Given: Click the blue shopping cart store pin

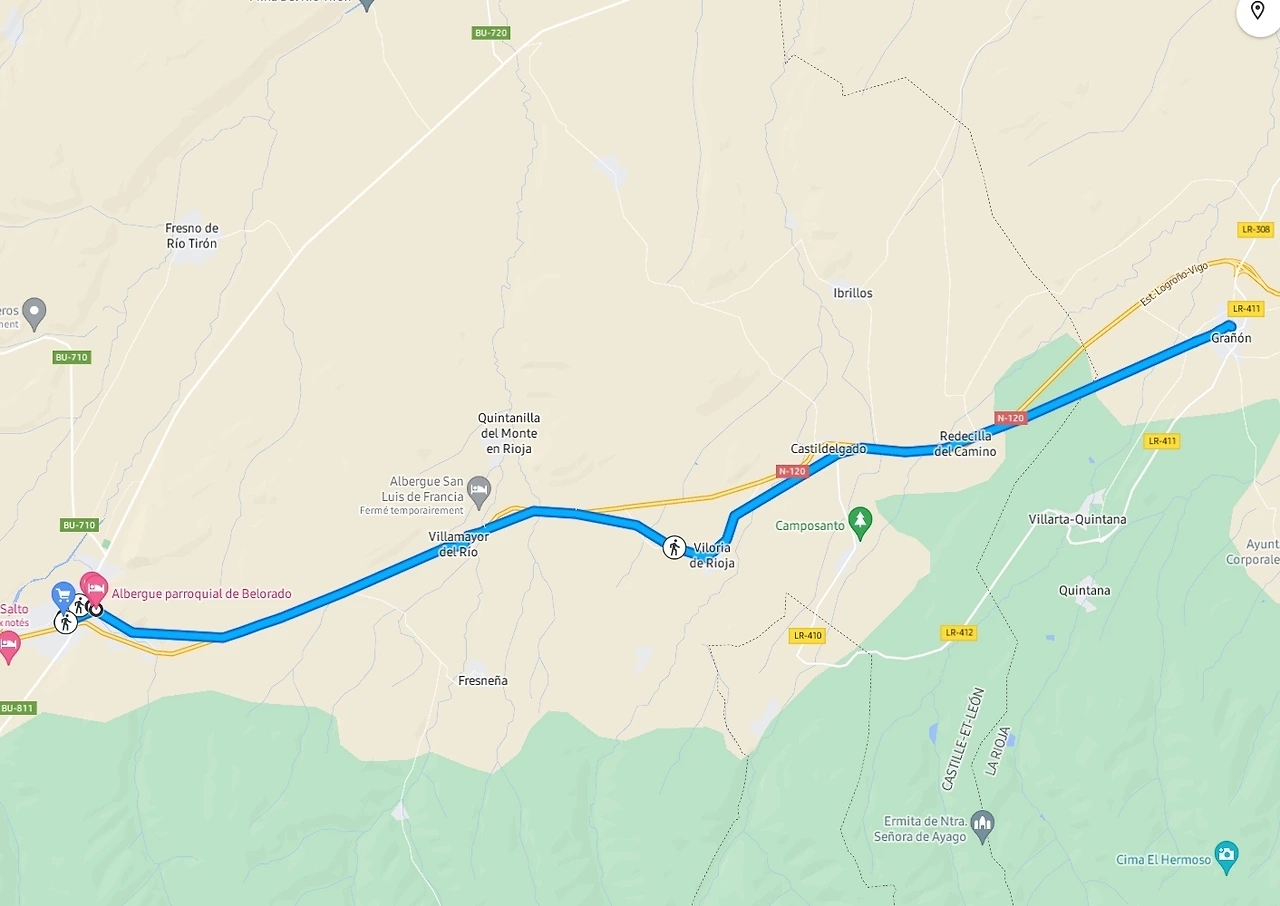Looking at the screenshot, I should [64, 597].
